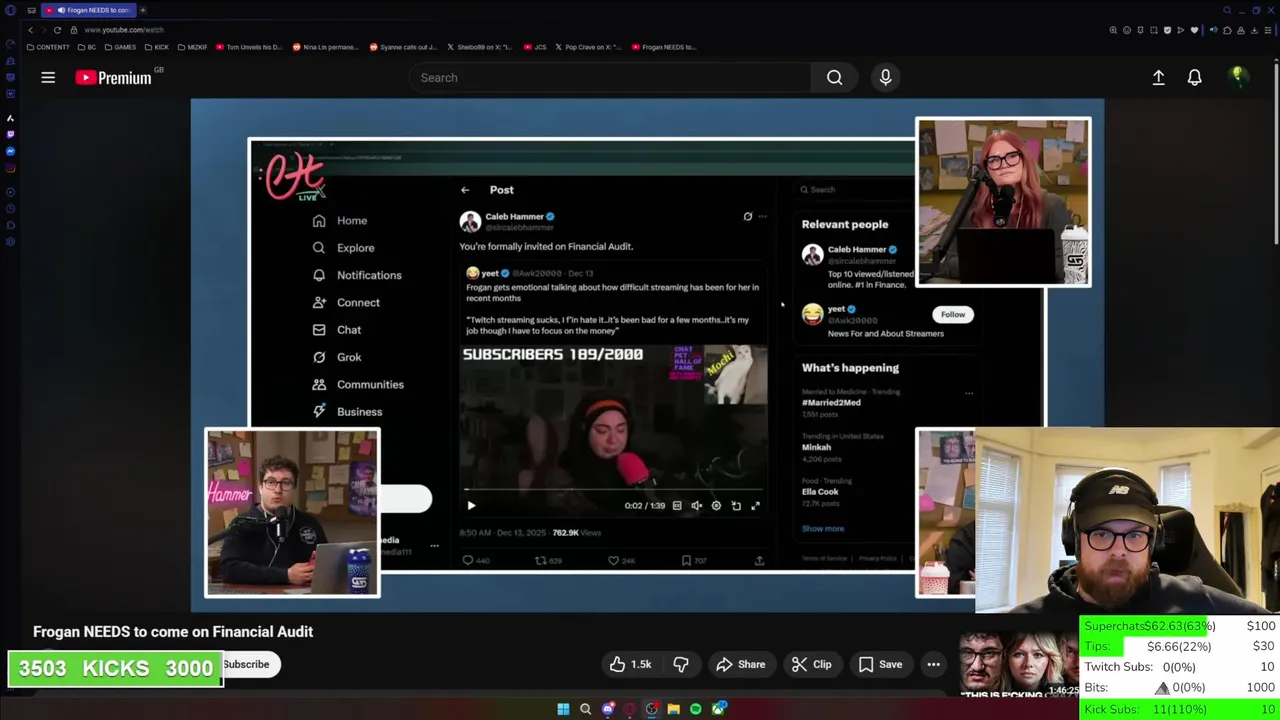Viewport: 1280px width, 720px height.
Task: Focus the YouTube search field
Action: pyautogui.click(x=610, y=77)
